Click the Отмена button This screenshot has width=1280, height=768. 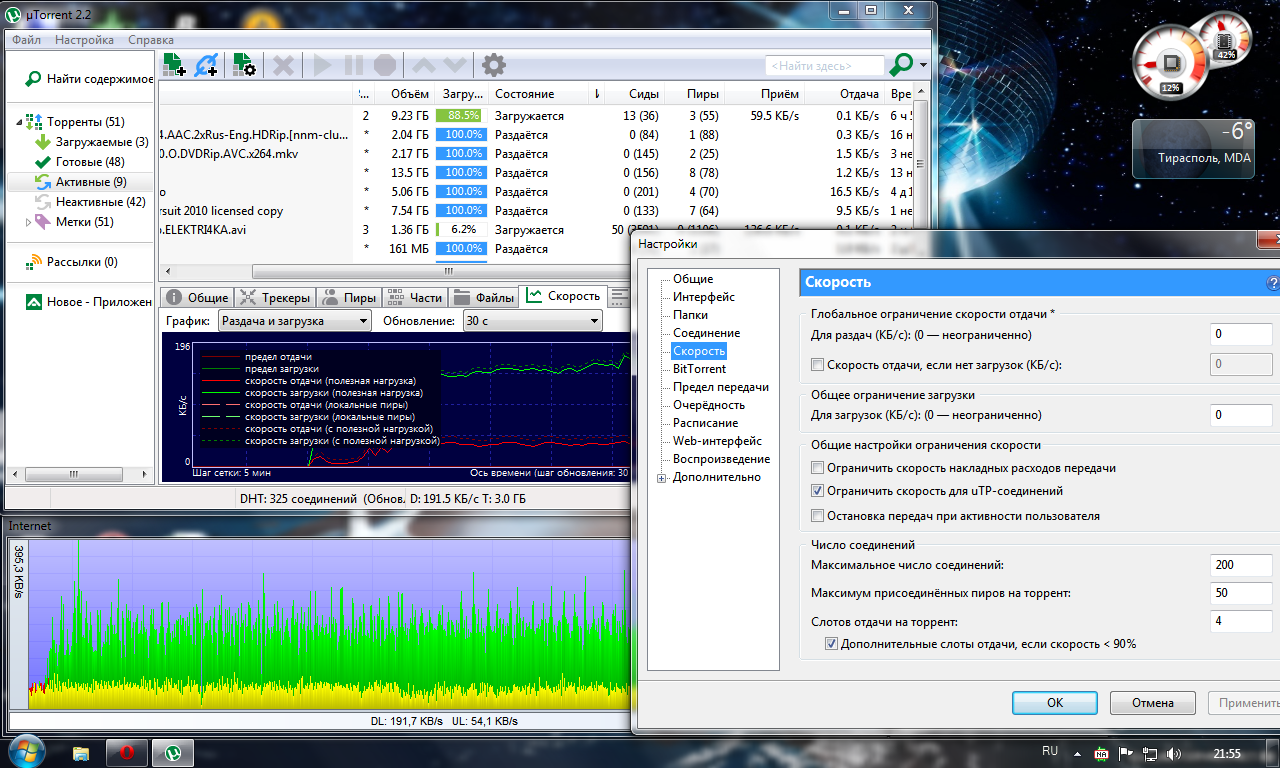(1152, 702)
